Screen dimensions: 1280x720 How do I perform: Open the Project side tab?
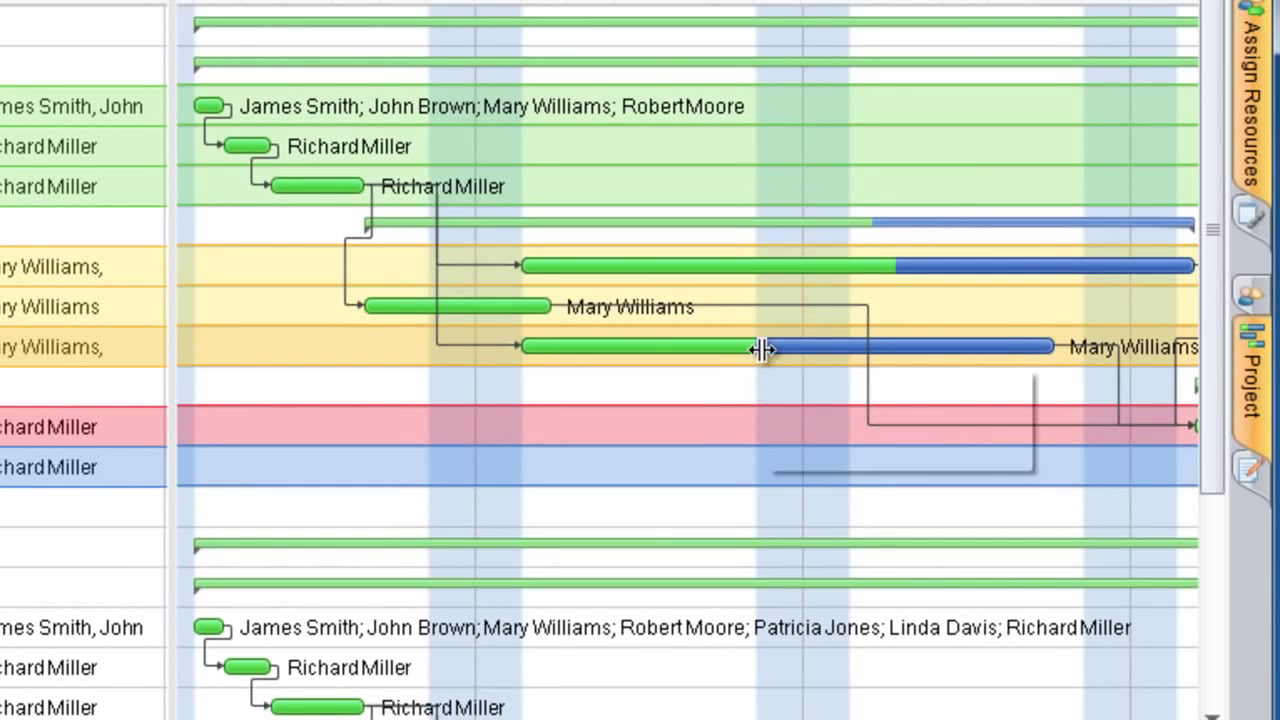click(x=1250, y=385)
